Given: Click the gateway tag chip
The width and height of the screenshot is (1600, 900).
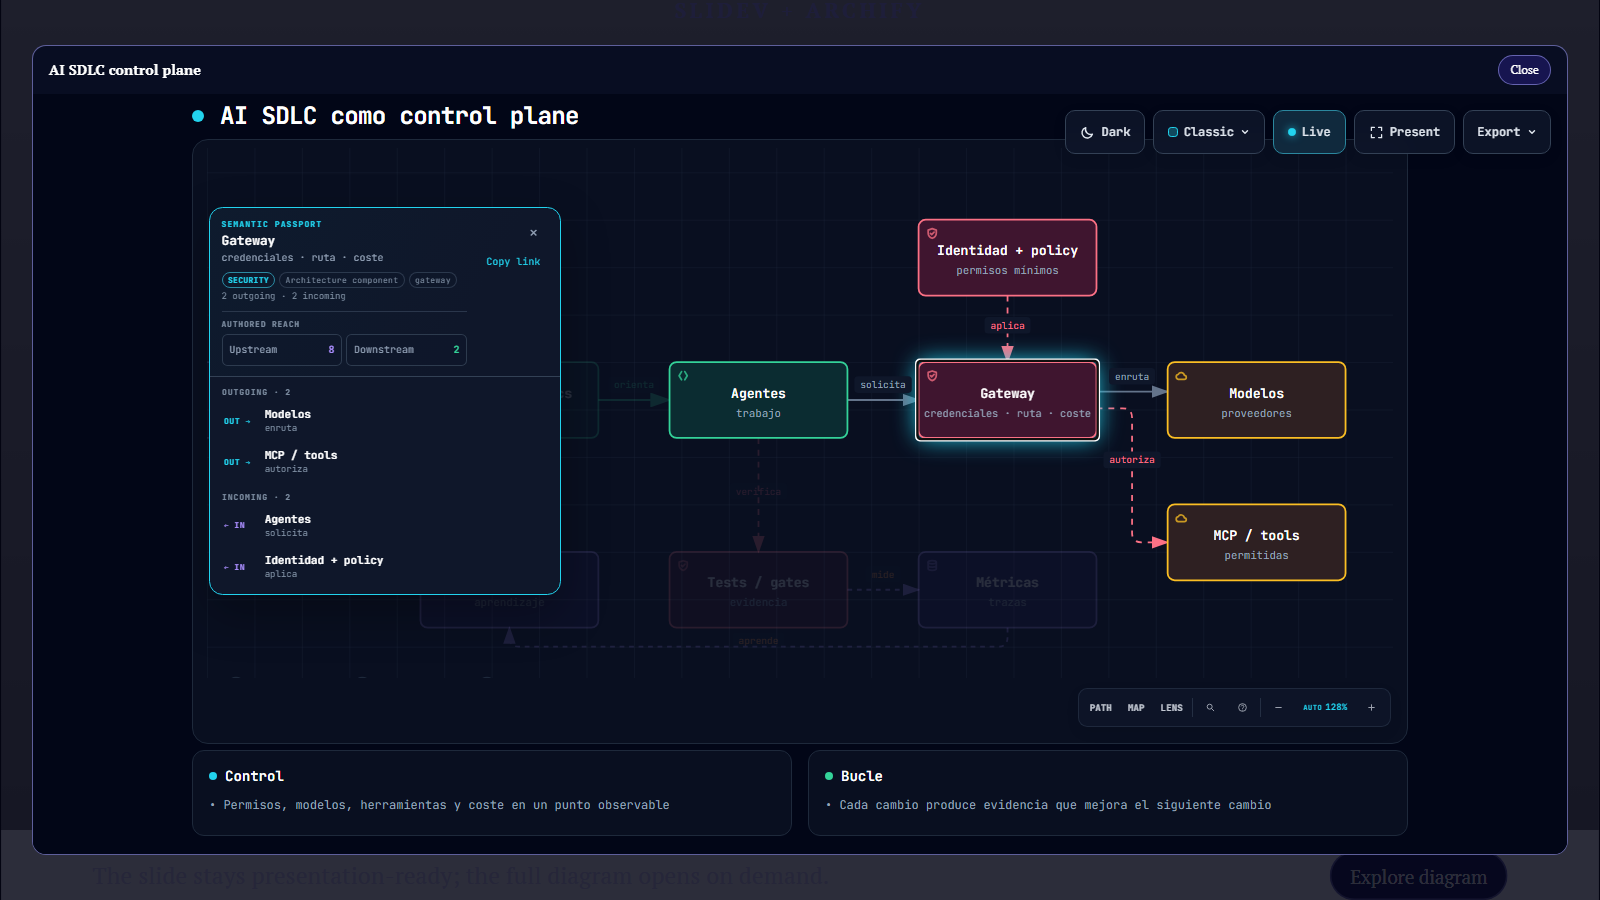Looking at the screenshot, I should 433,281.
